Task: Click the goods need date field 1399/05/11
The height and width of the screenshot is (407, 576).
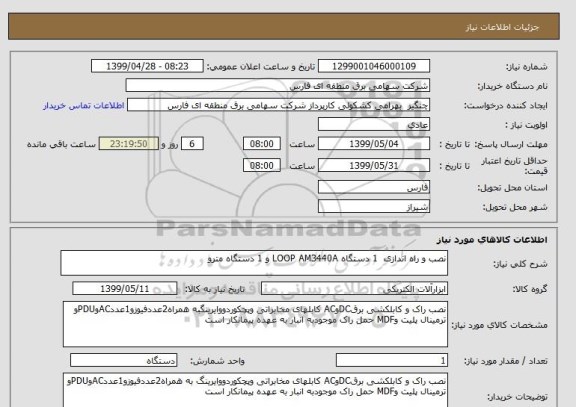Action: tap(125, 289)
